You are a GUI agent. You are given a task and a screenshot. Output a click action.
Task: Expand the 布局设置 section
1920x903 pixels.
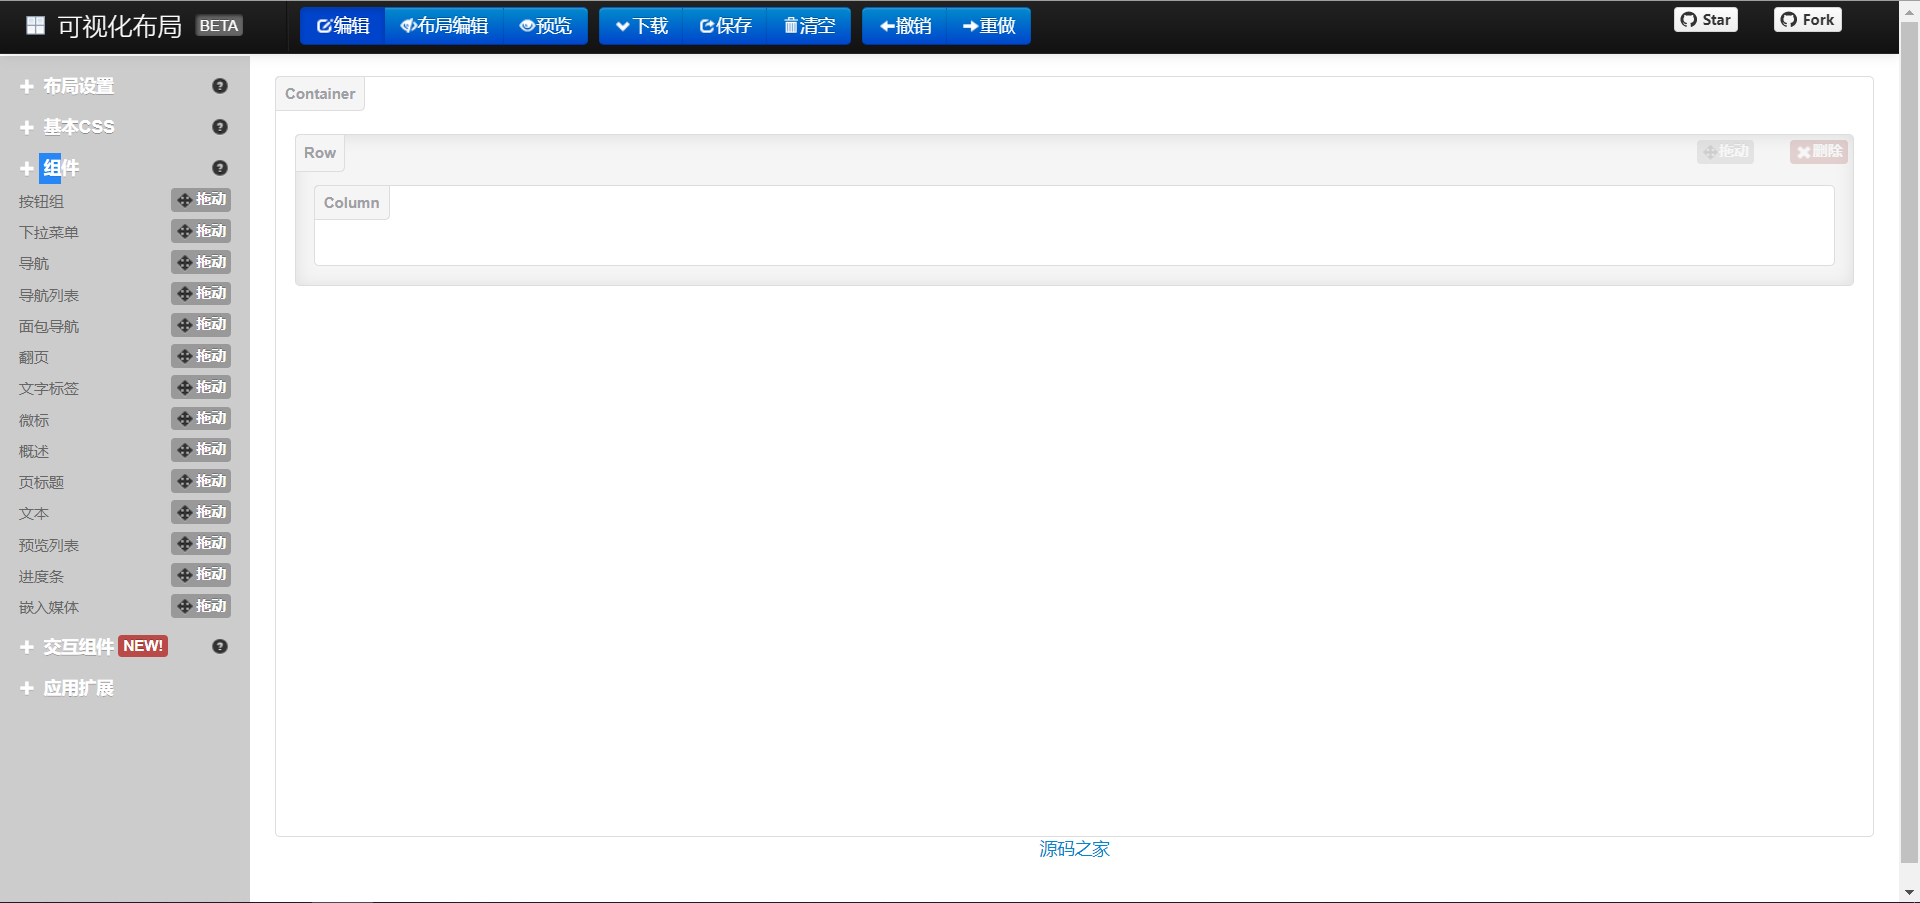point(78,86)
